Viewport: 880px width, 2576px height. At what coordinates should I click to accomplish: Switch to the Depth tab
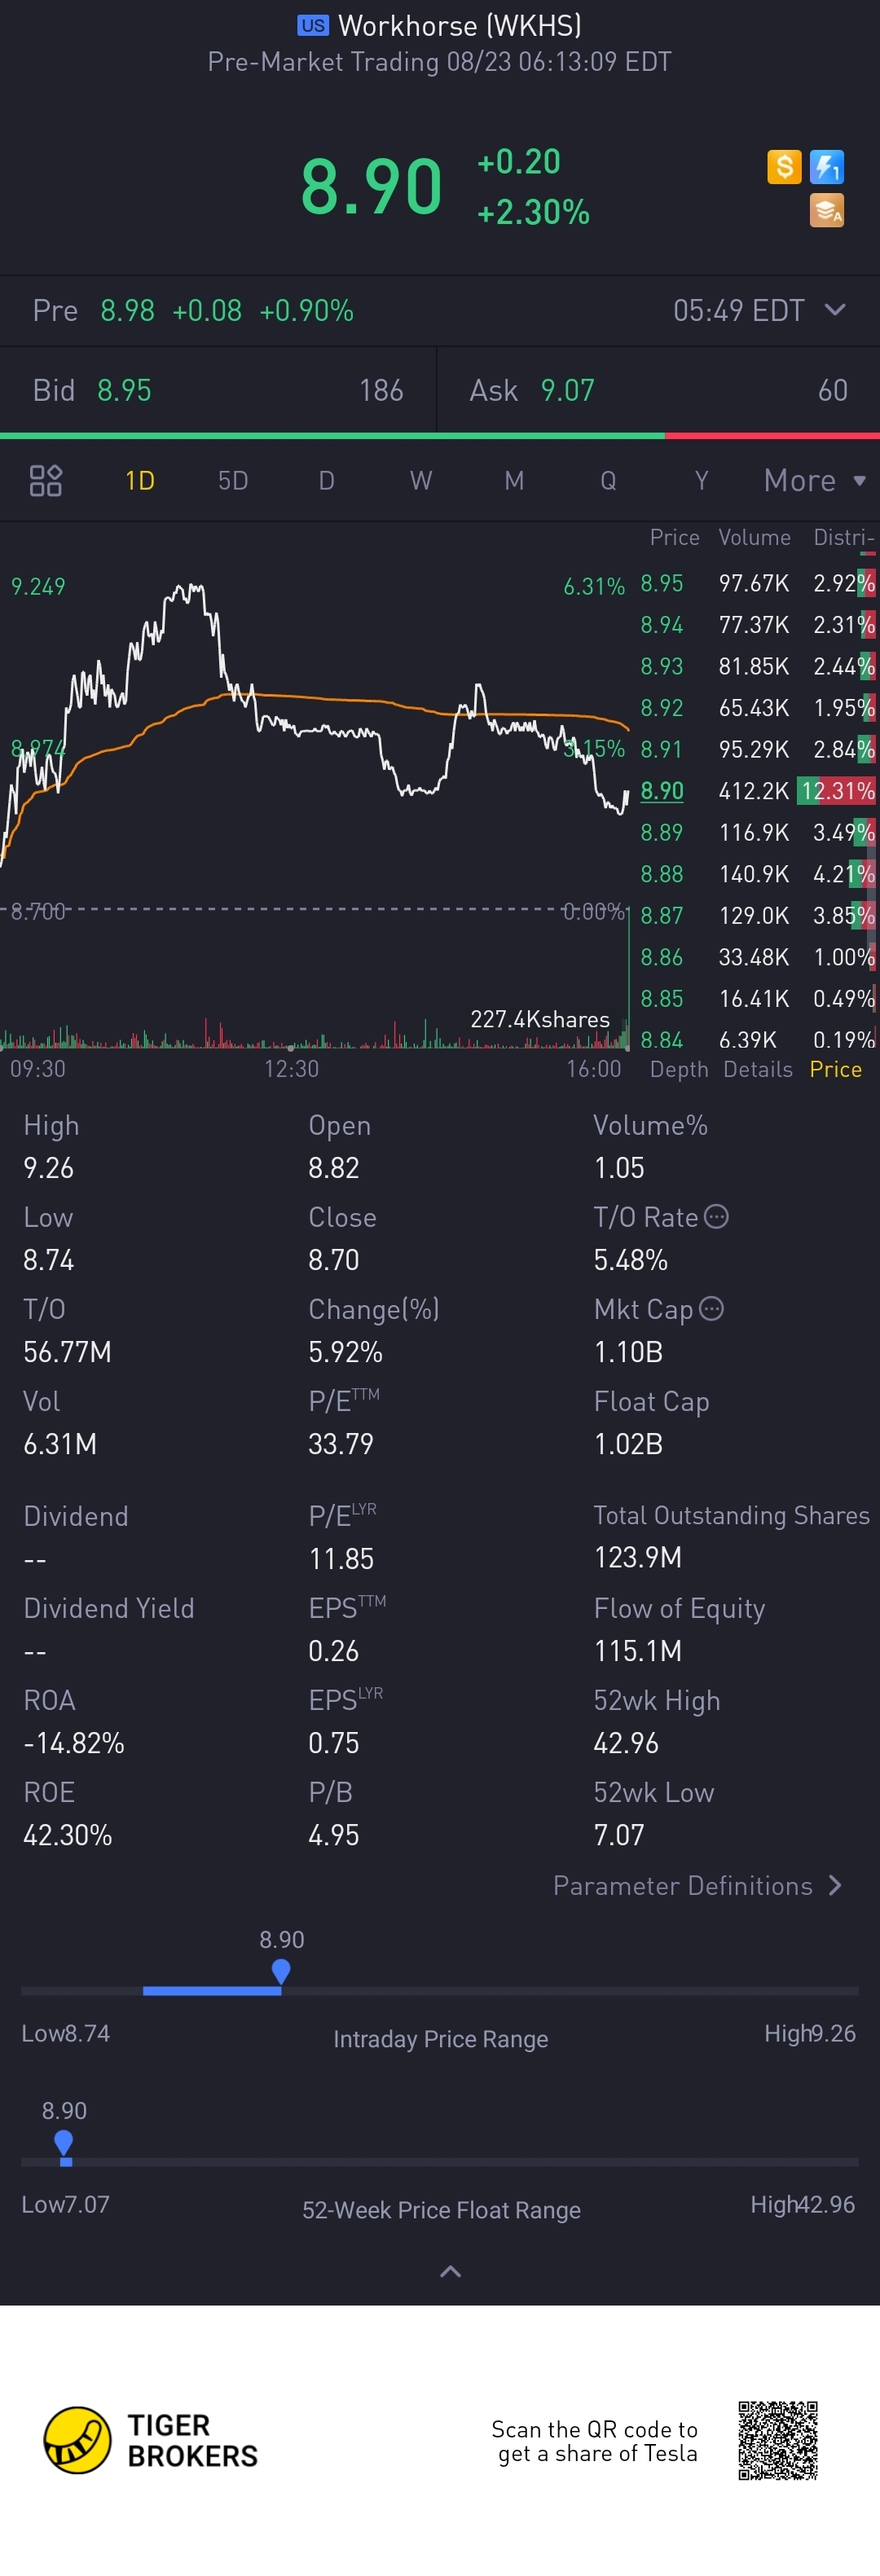(679, 1069)
